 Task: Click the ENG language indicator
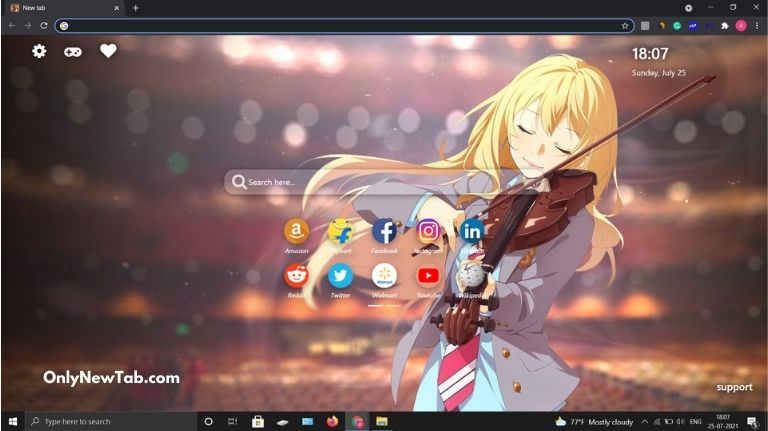tap(696, 422)
